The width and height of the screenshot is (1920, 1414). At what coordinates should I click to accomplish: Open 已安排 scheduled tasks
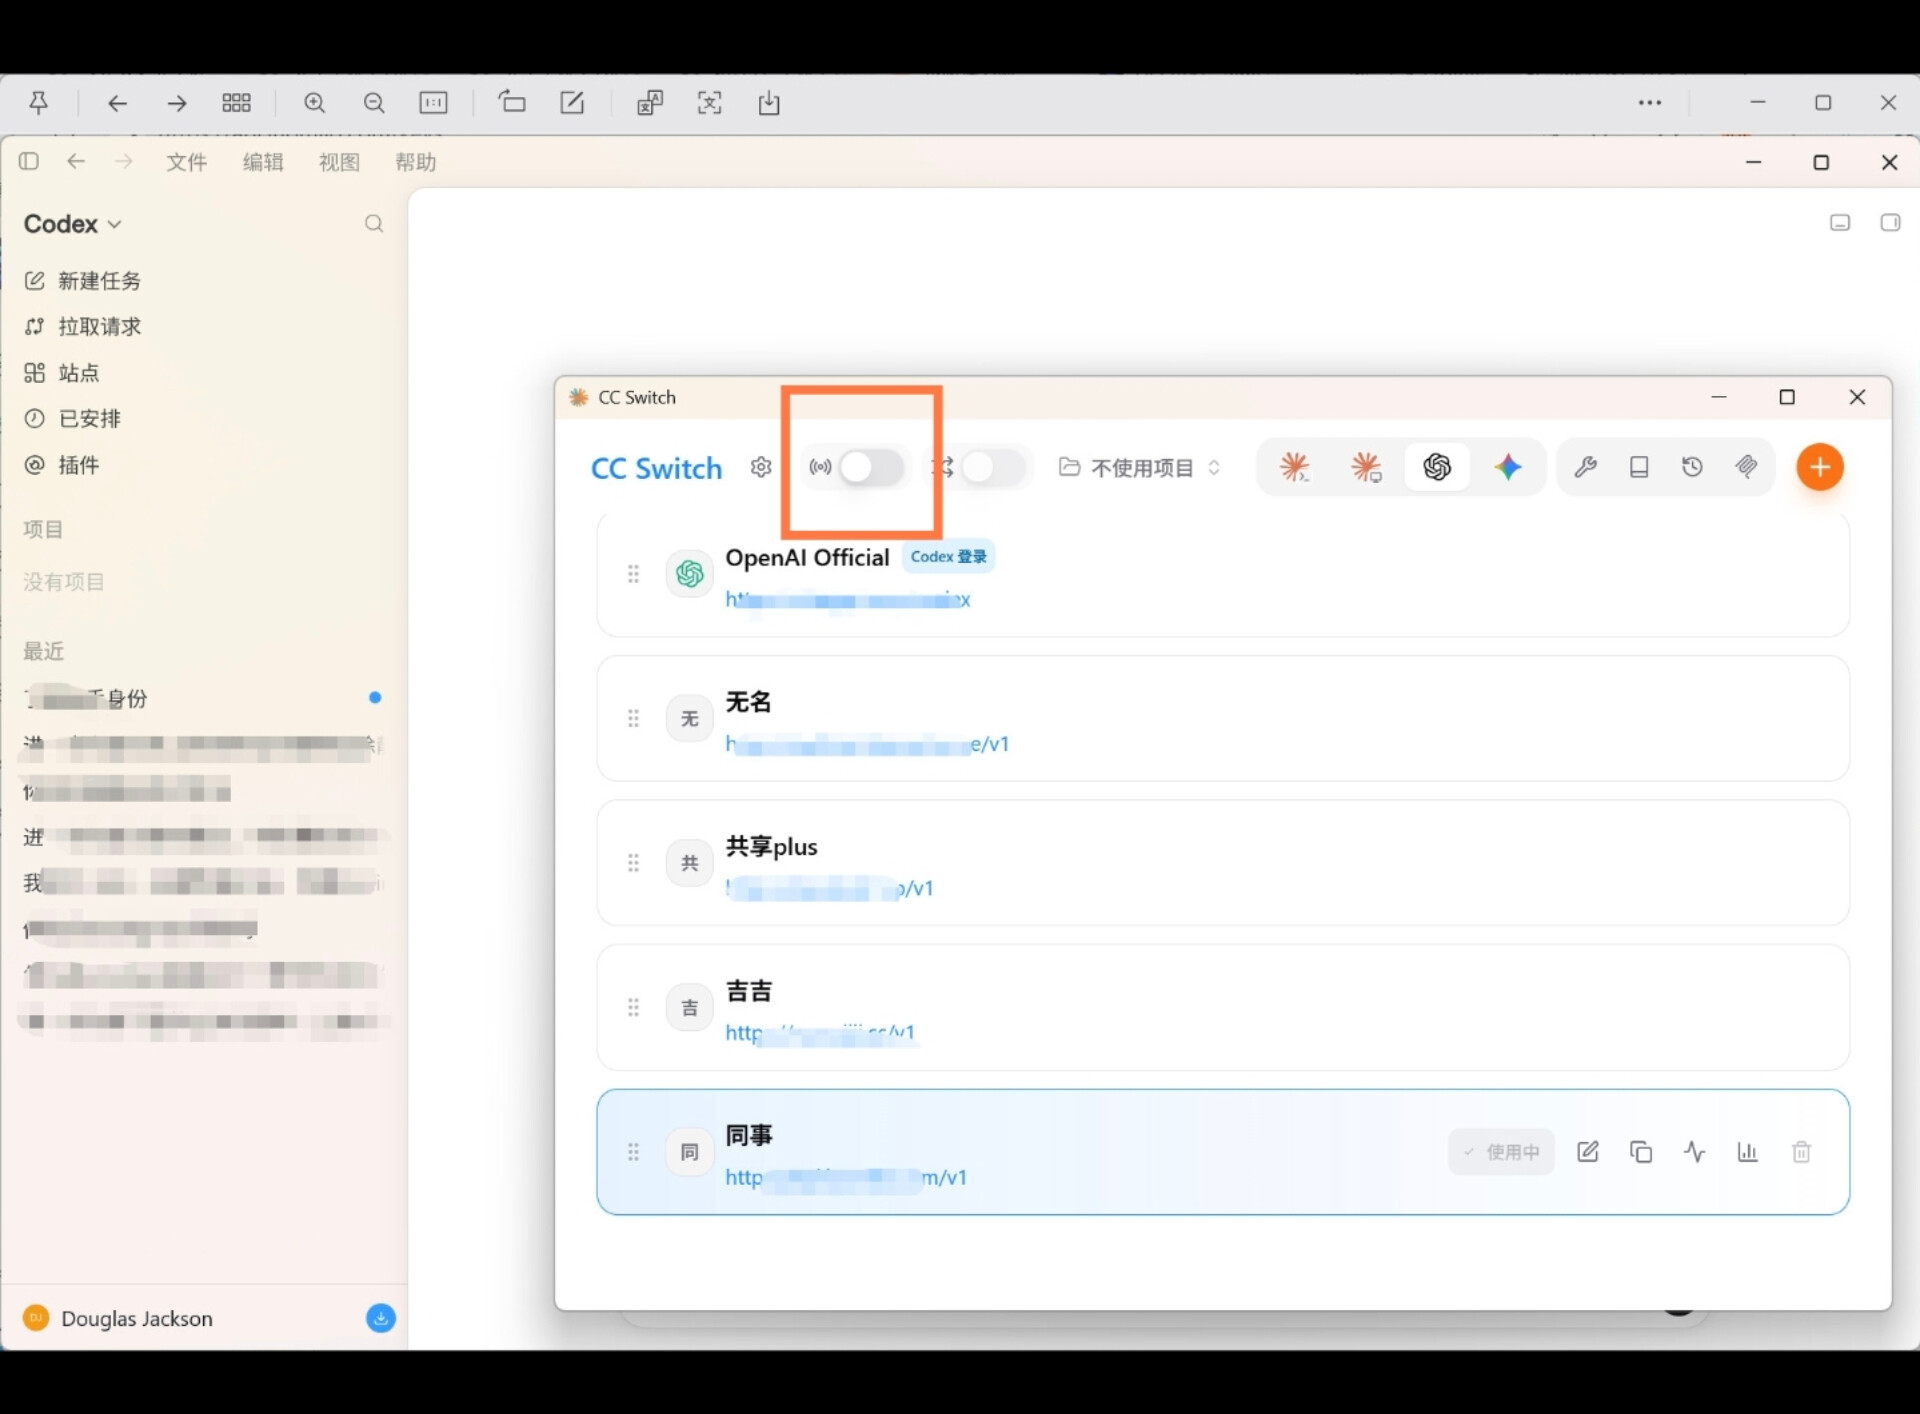[x=72, y=419]
